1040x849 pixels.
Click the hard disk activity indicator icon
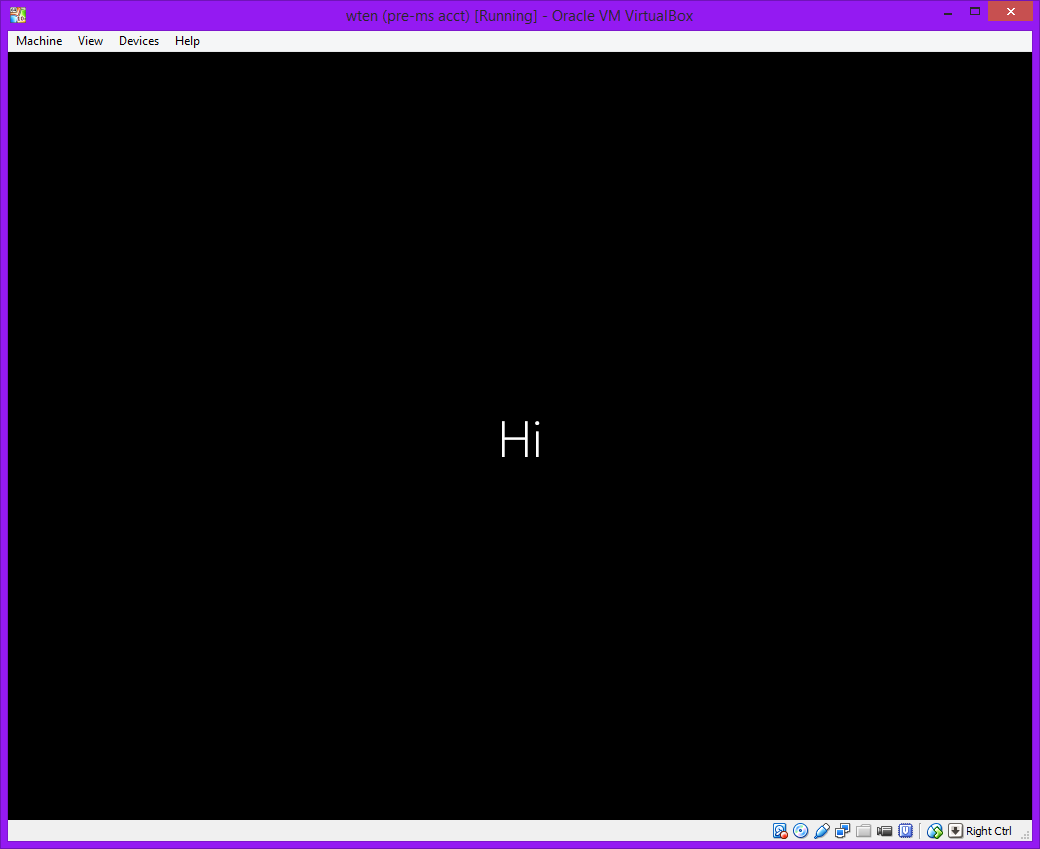780,831
